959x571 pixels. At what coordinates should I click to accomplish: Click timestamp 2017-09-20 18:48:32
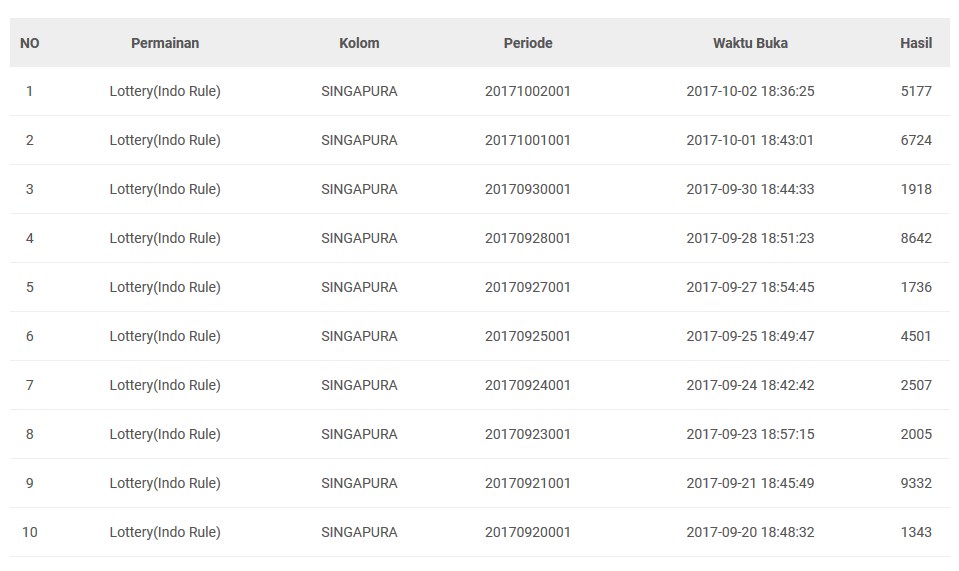click(750, 532)
